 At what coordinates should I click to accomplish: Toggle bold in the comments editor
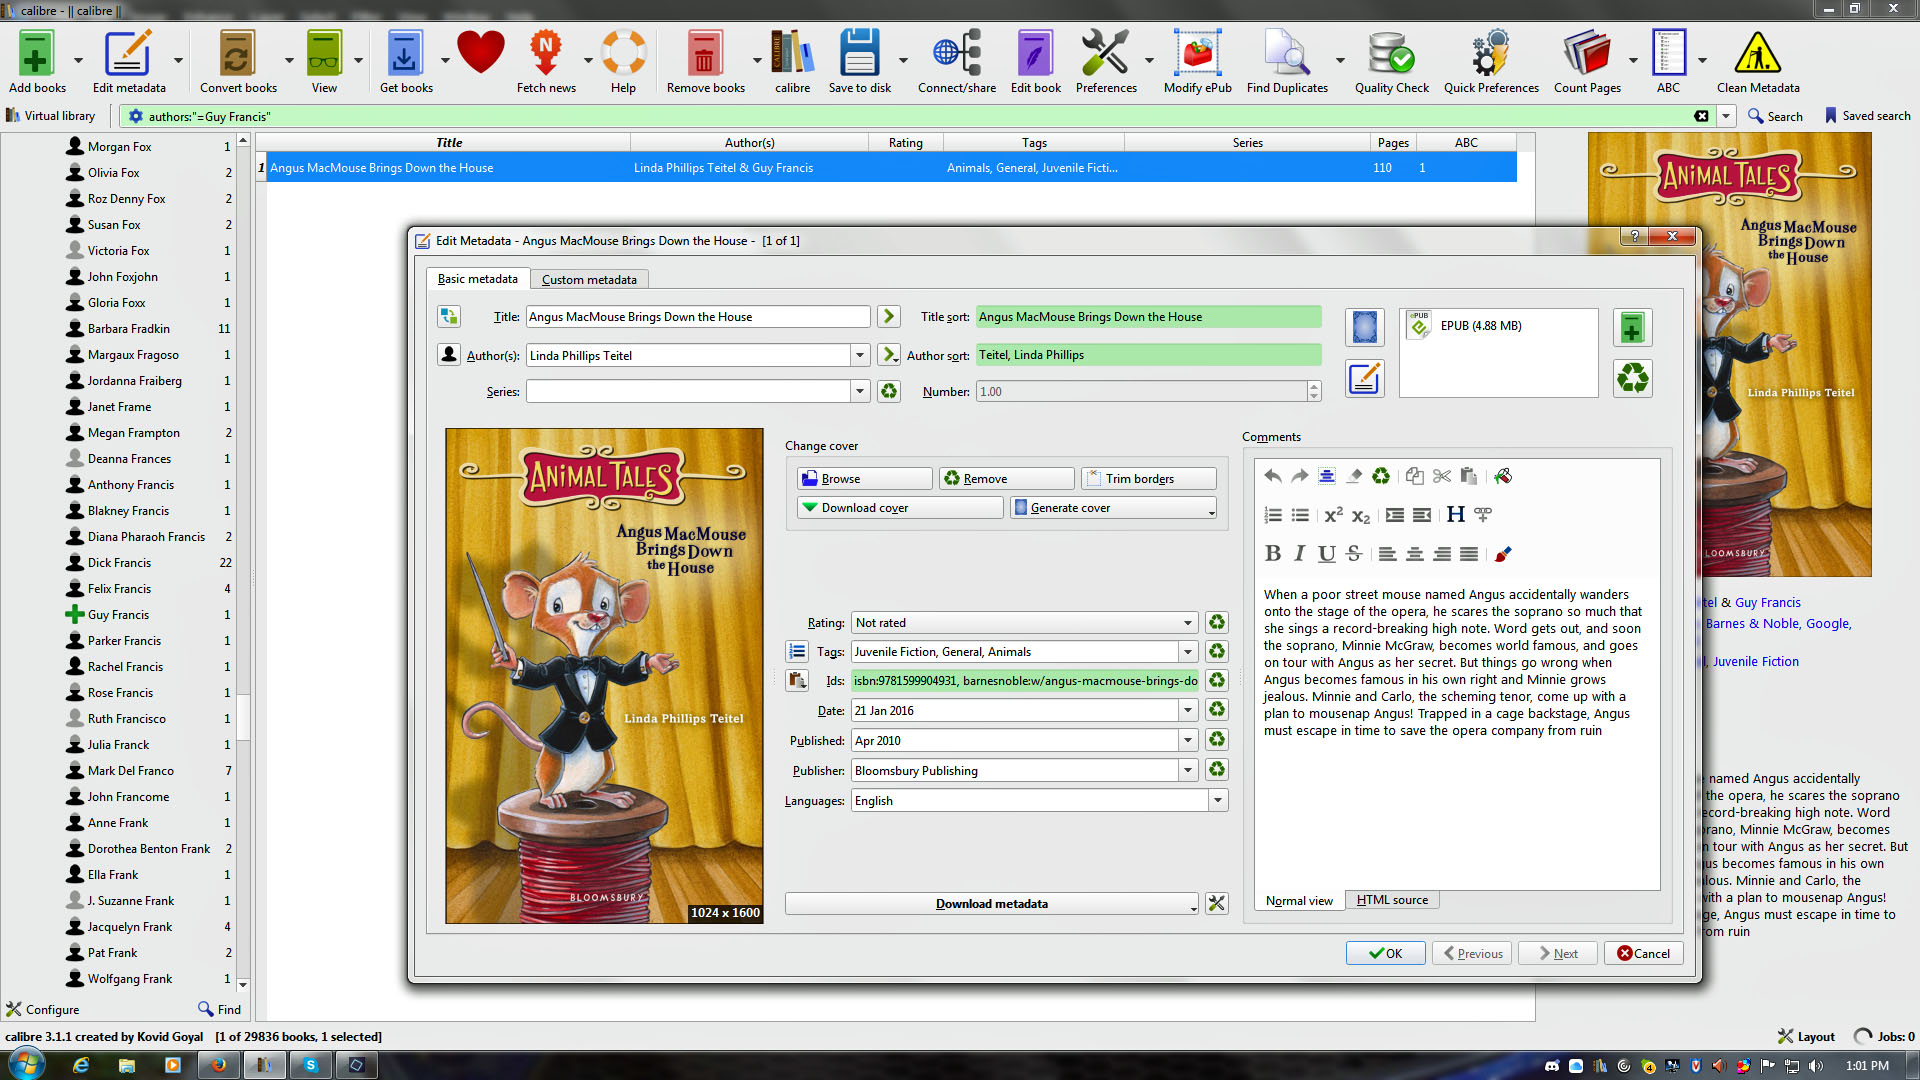pyautogui.click(x=1272, y=554)
